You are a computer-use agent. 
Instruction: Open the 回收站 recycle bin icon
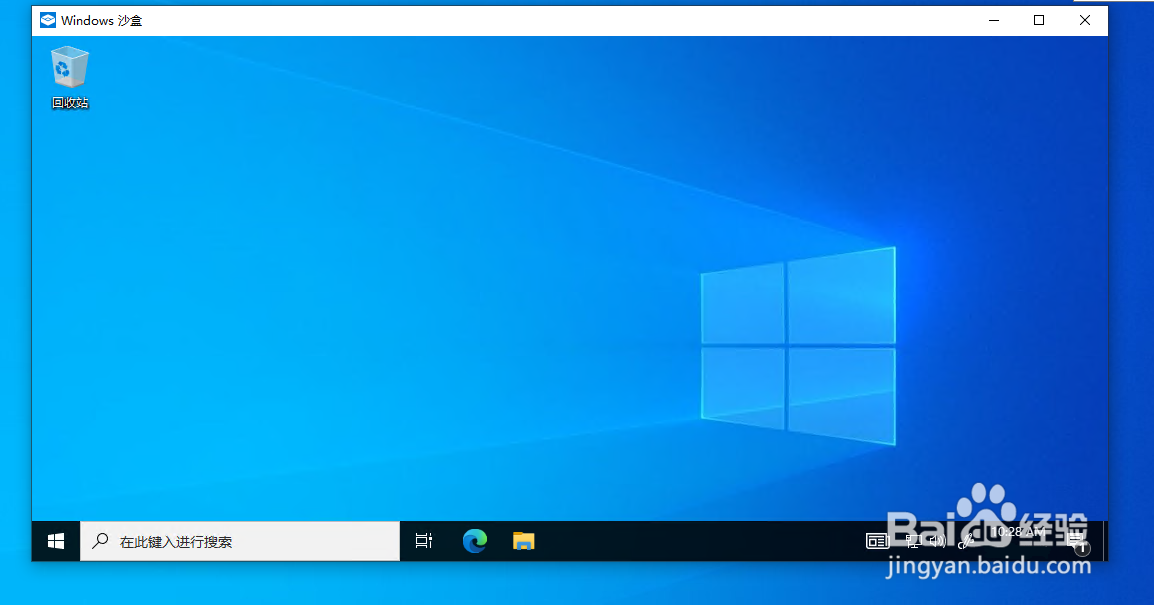(x=70, y=77)
